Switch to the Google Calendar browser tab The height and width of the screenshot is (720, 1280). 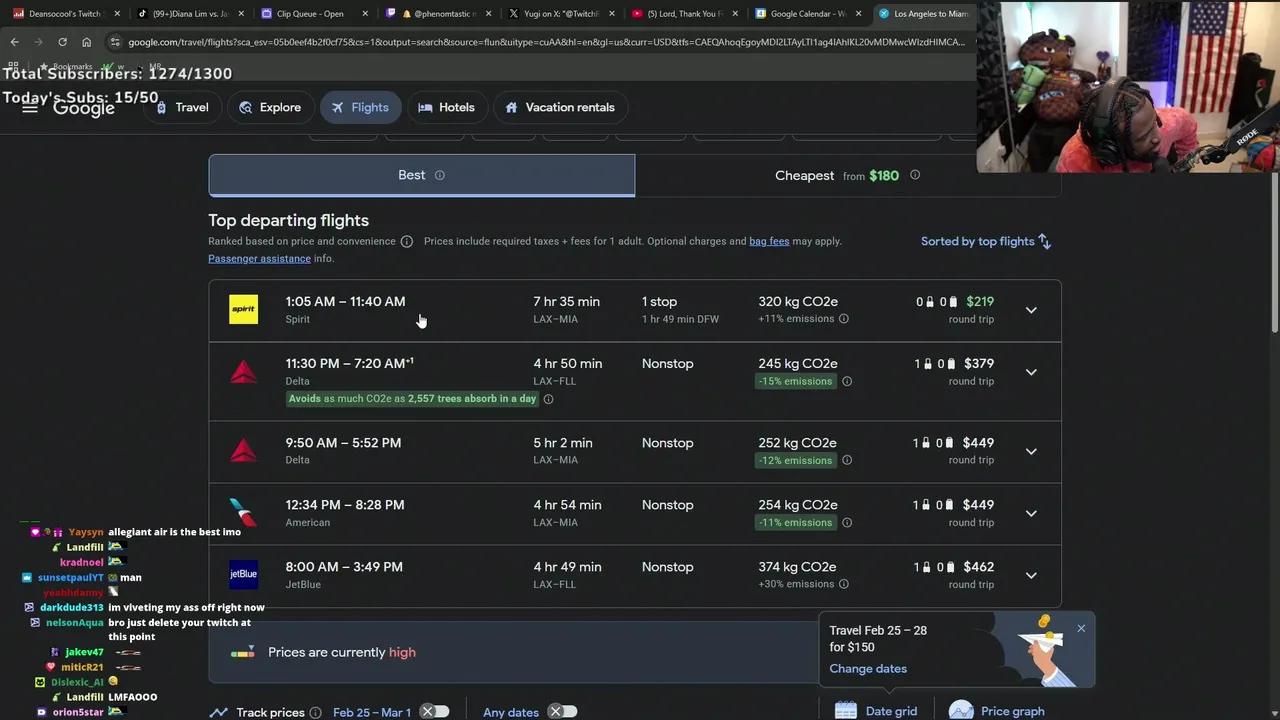pos(807,14)
